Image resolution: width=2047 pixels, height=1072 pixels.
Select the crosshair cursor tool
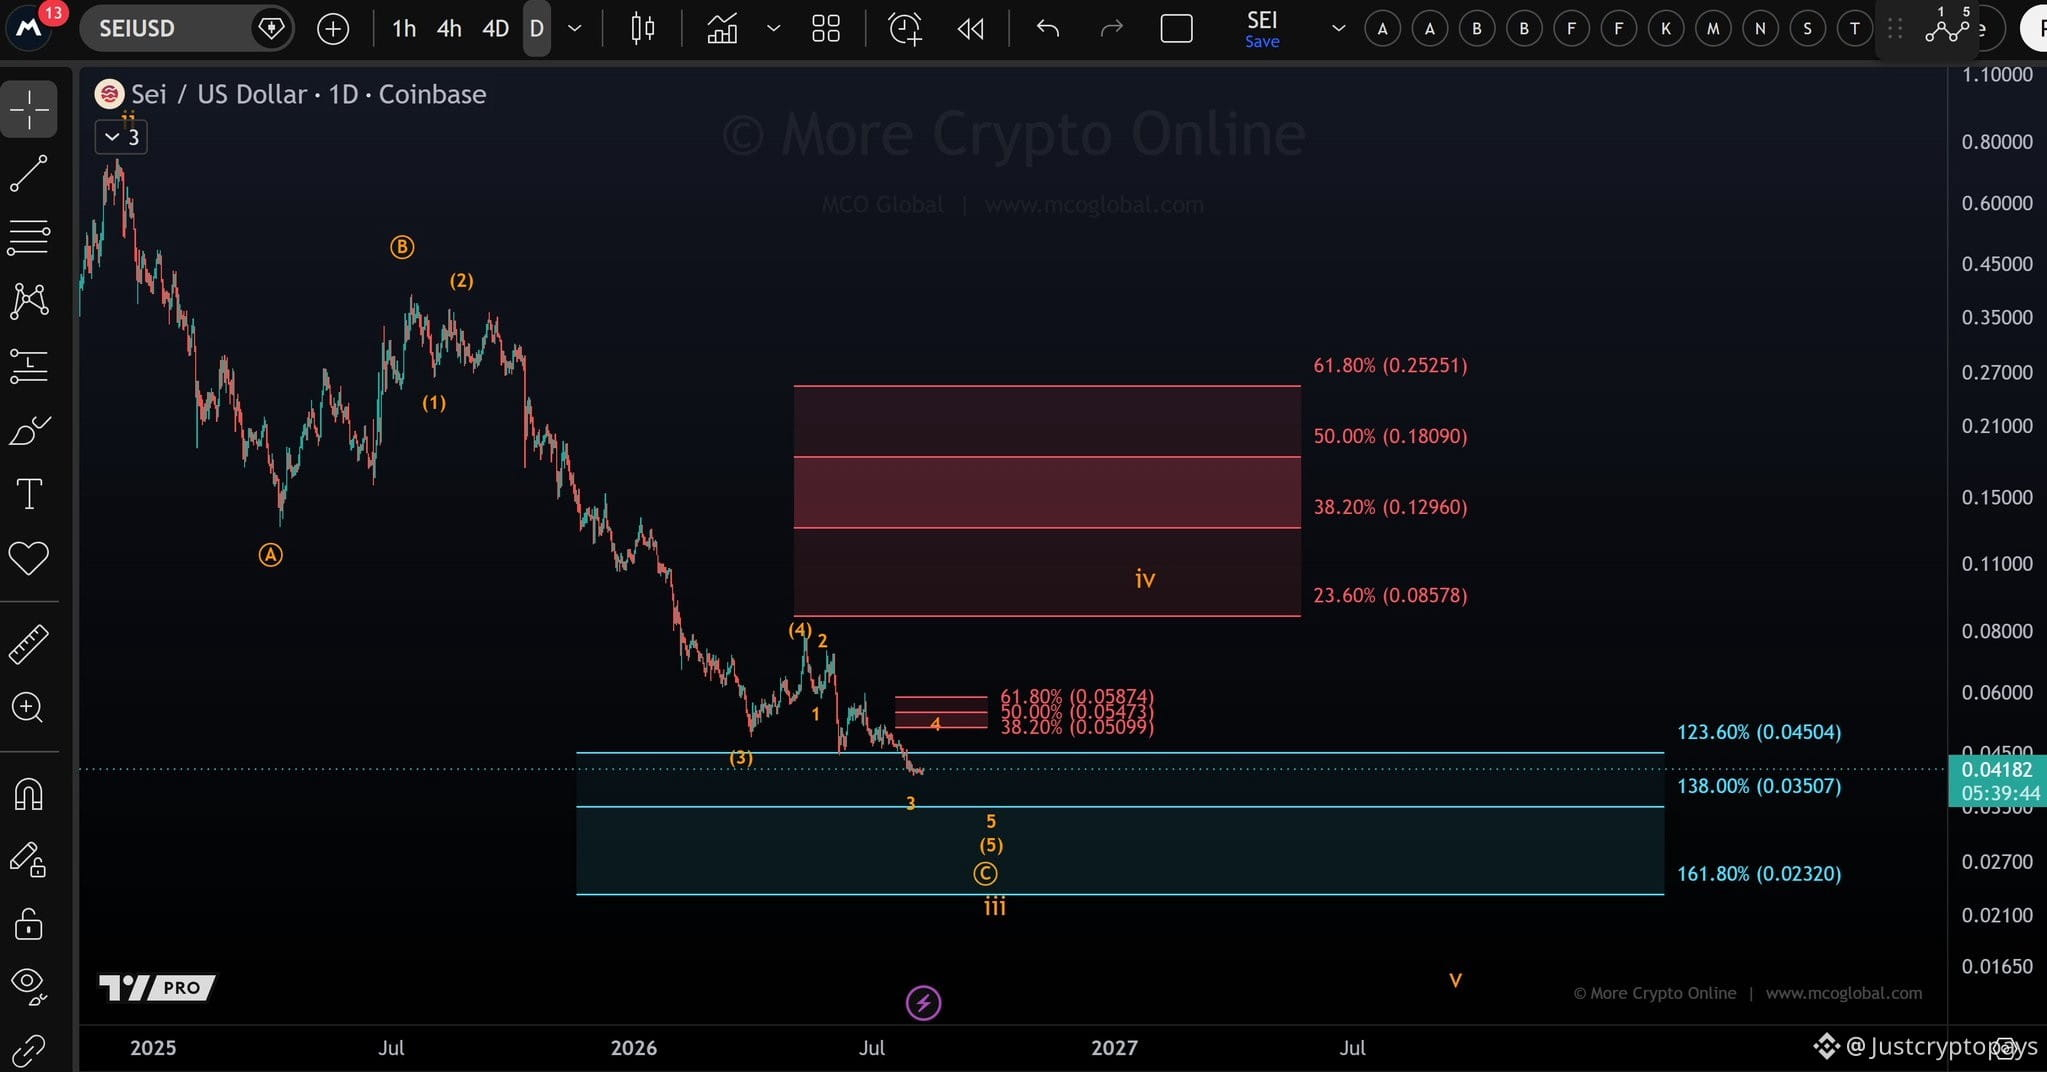click(29, 109)
